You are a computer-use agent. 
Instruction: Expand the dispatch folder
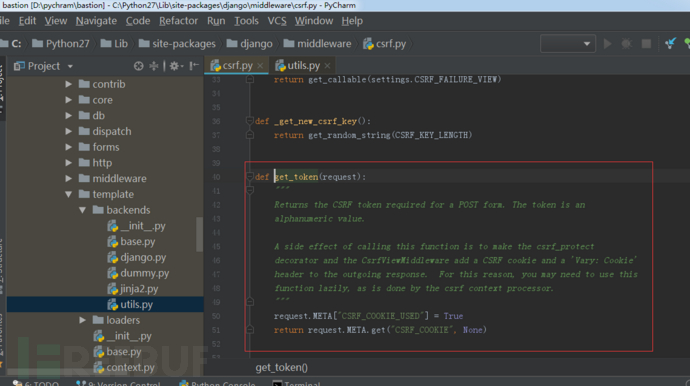pyautogui.click(x=69, y=131)
